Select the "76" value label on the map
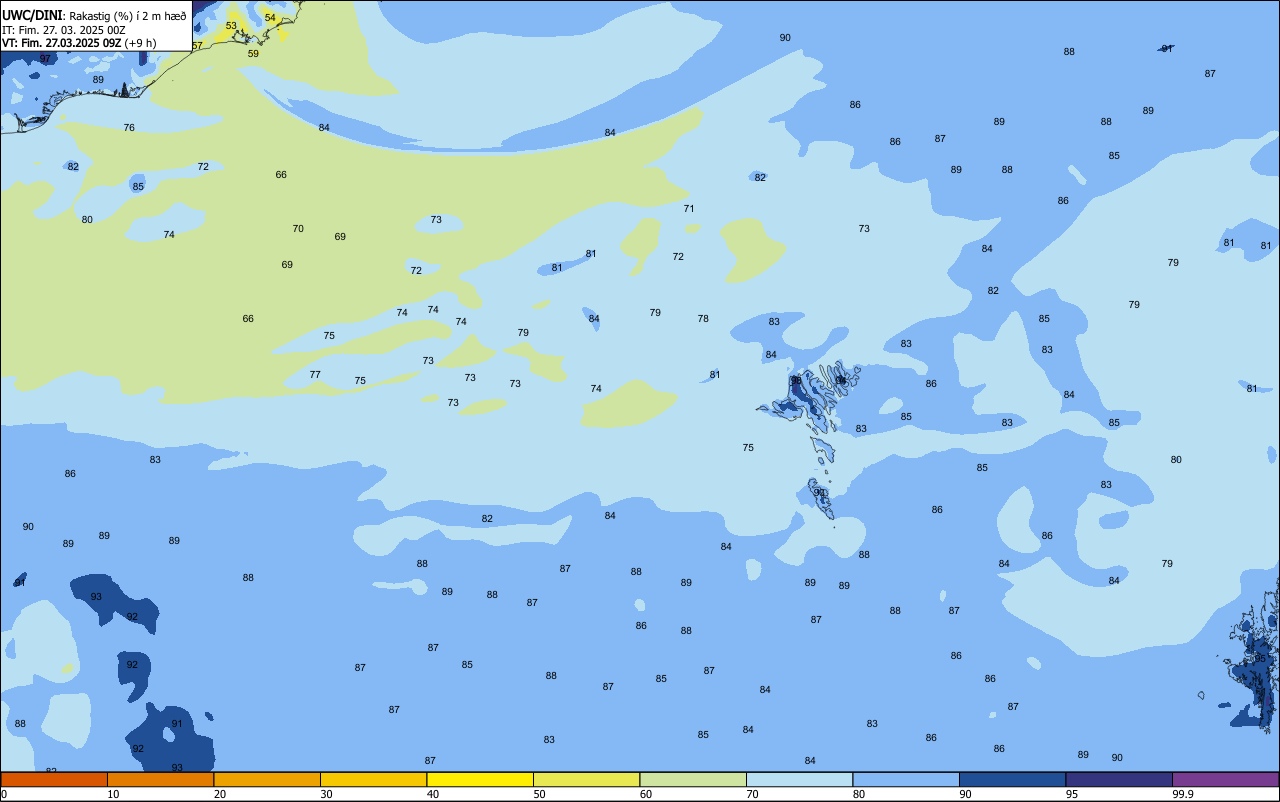Screen dimensions: 1280x802 [129, 128]
